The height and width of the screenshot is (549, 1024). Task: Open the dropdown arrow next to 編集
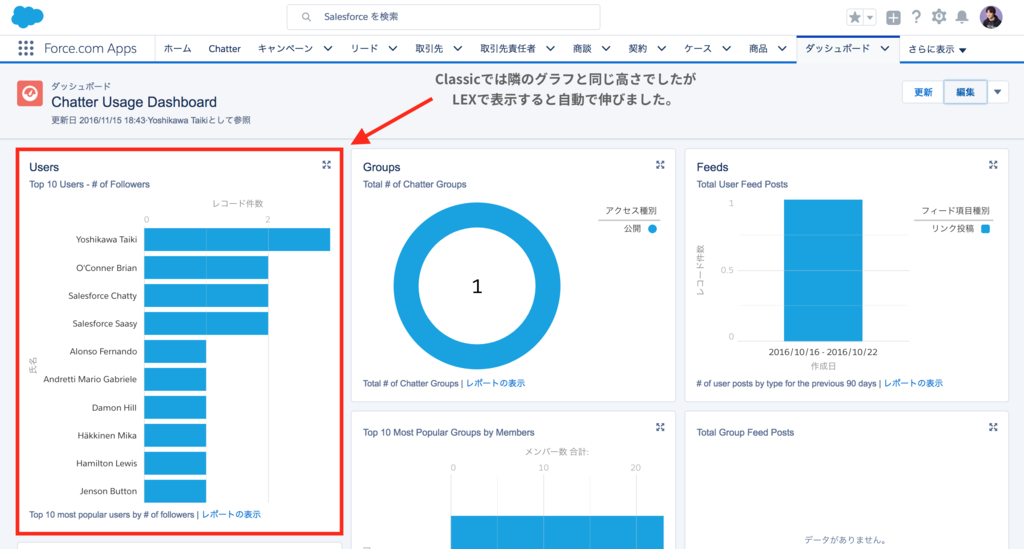997,92
